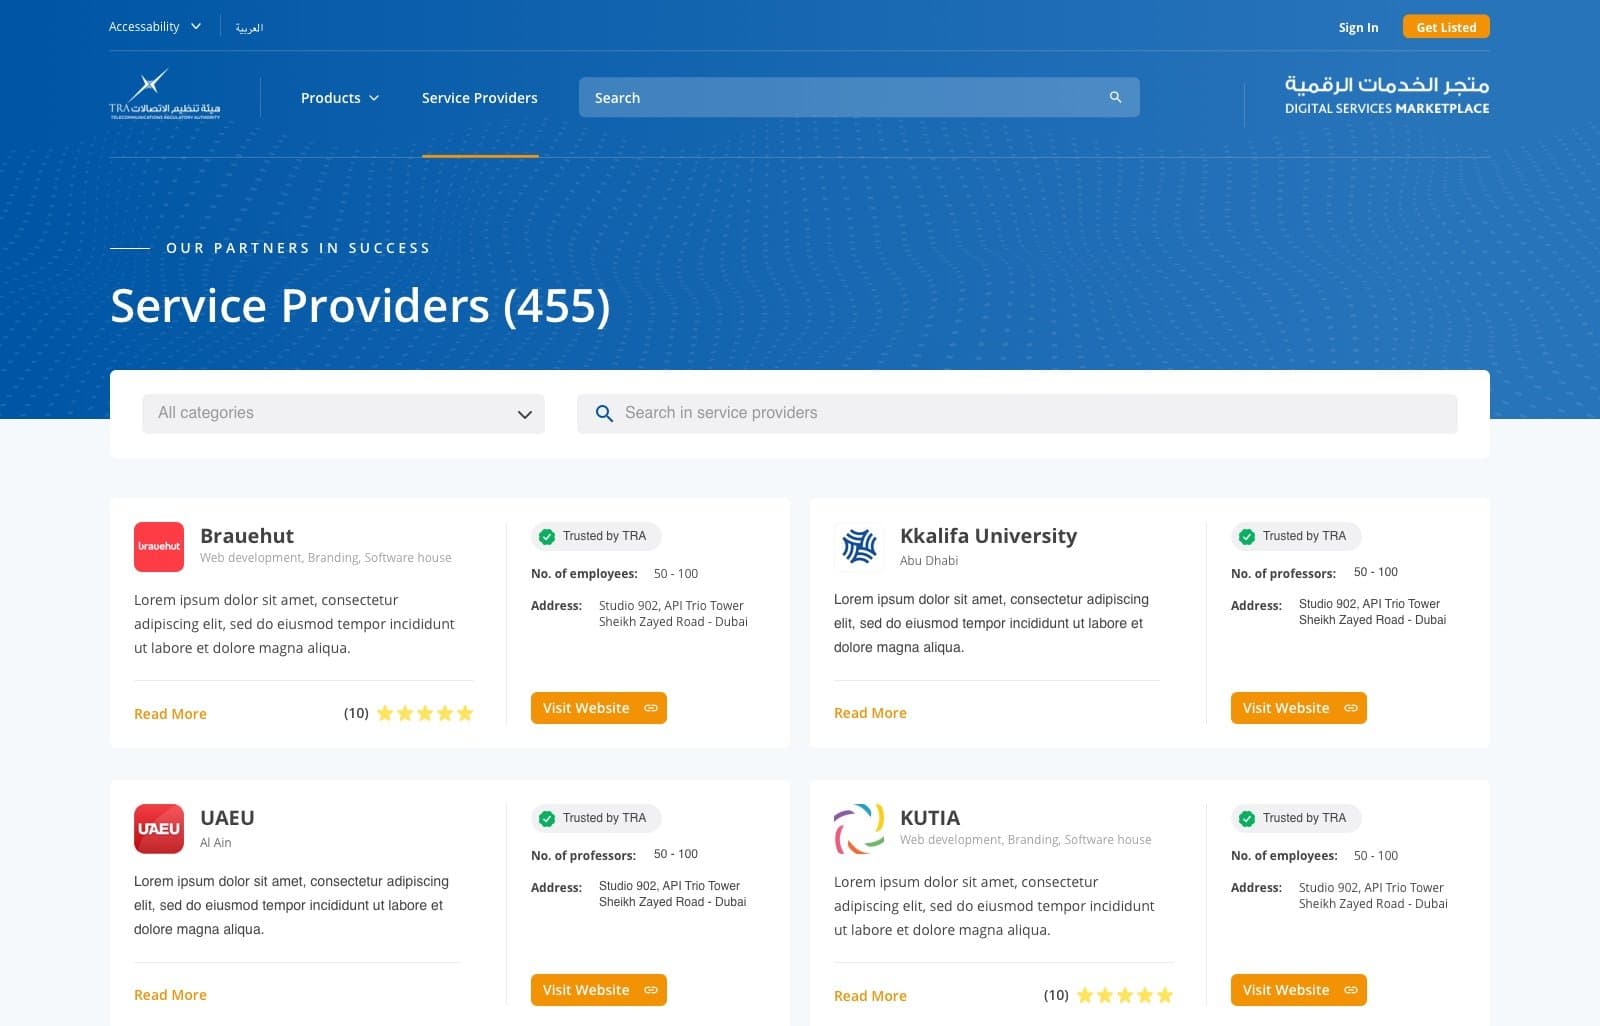1600x1026 pixels.
Task: Click the KUTIA provider title
Action: [930, 818]
